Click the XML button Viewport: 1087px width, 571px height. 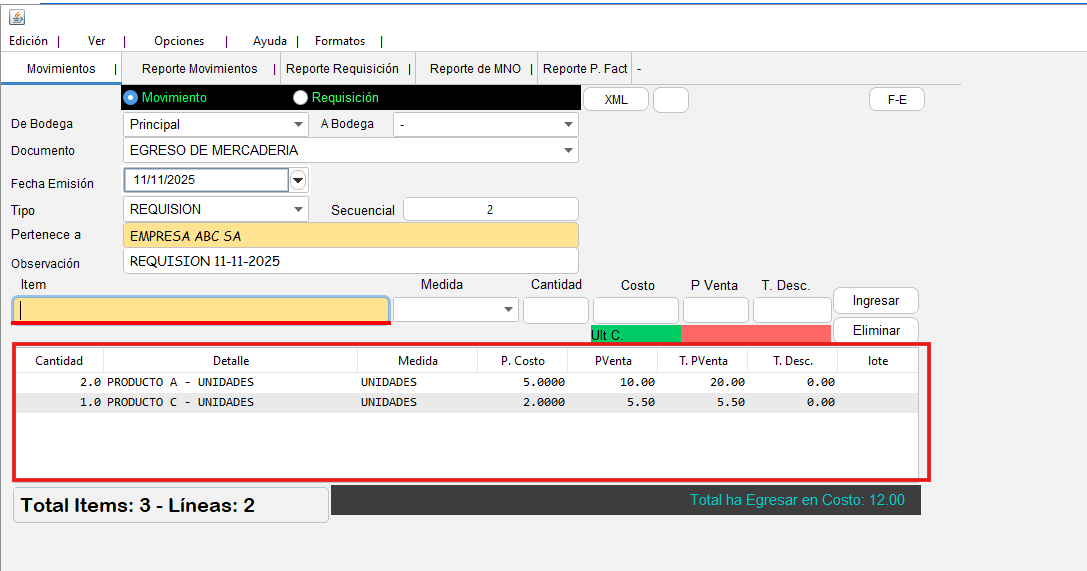pos(616,100)
